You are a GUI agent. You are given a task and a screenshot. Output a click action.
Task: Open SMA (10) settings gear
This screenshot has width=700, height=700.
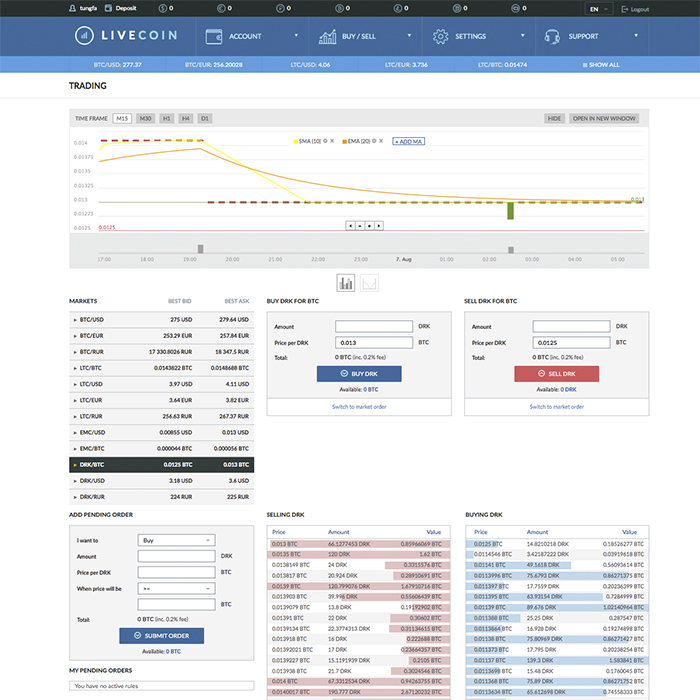(325, 141)
